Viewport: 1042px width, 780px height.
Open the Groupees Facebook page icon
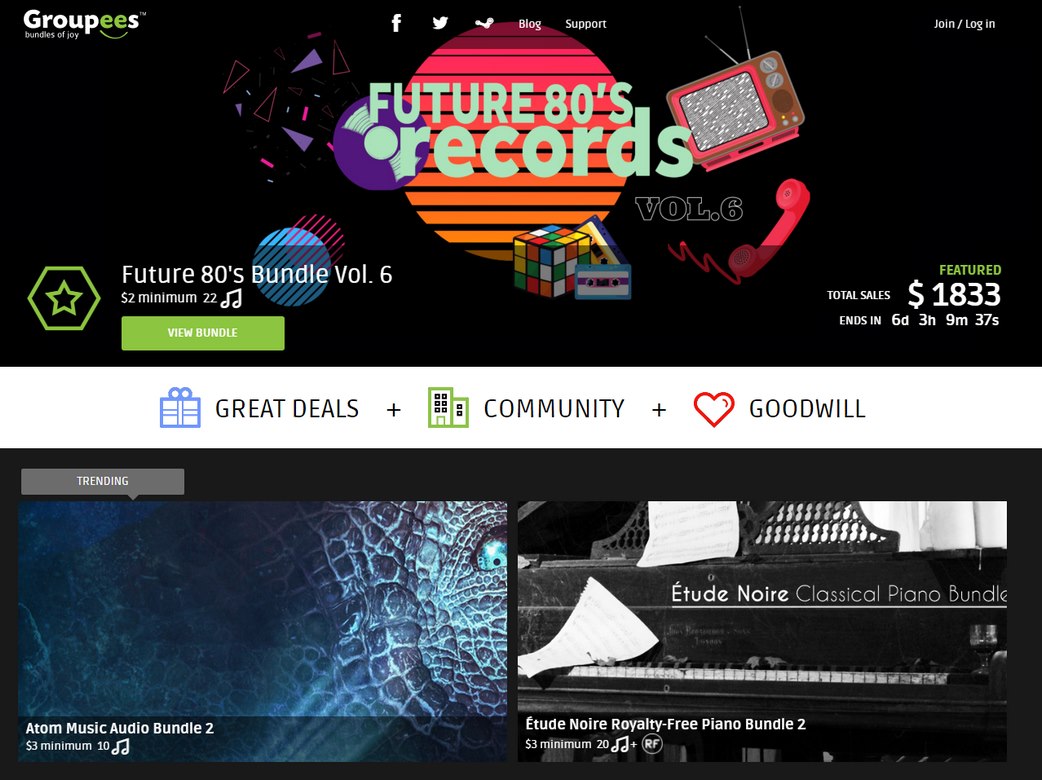coord(396,23)
